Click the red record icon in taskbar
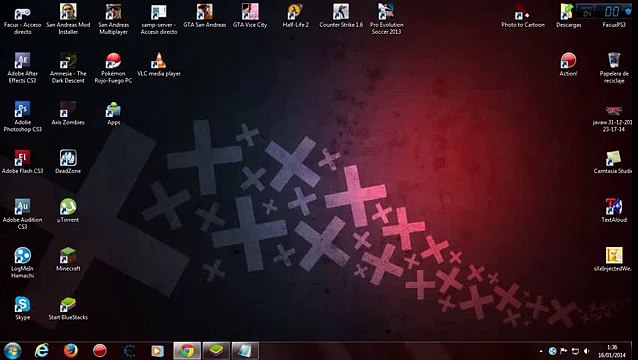 [x=100, y=351]
